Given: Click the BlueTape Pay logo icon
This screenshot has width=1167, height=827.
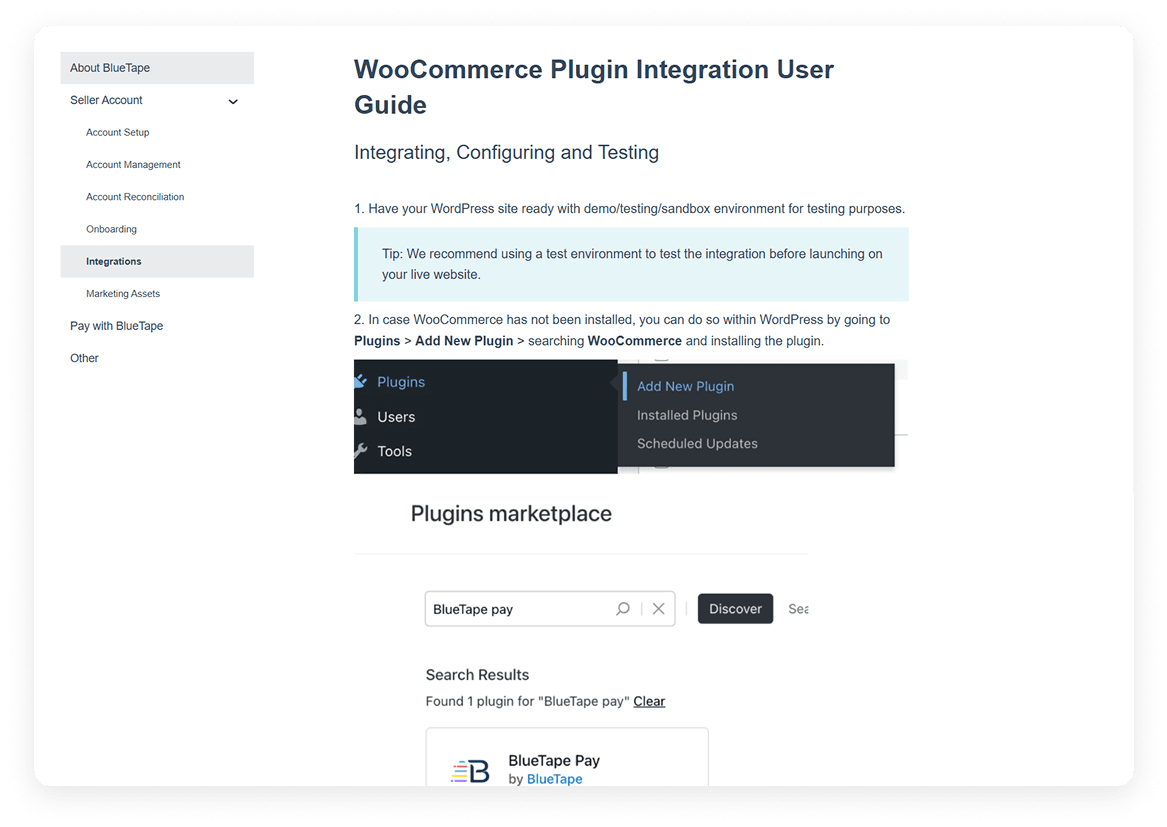Looking at the screenshot, I should [470, 771].
